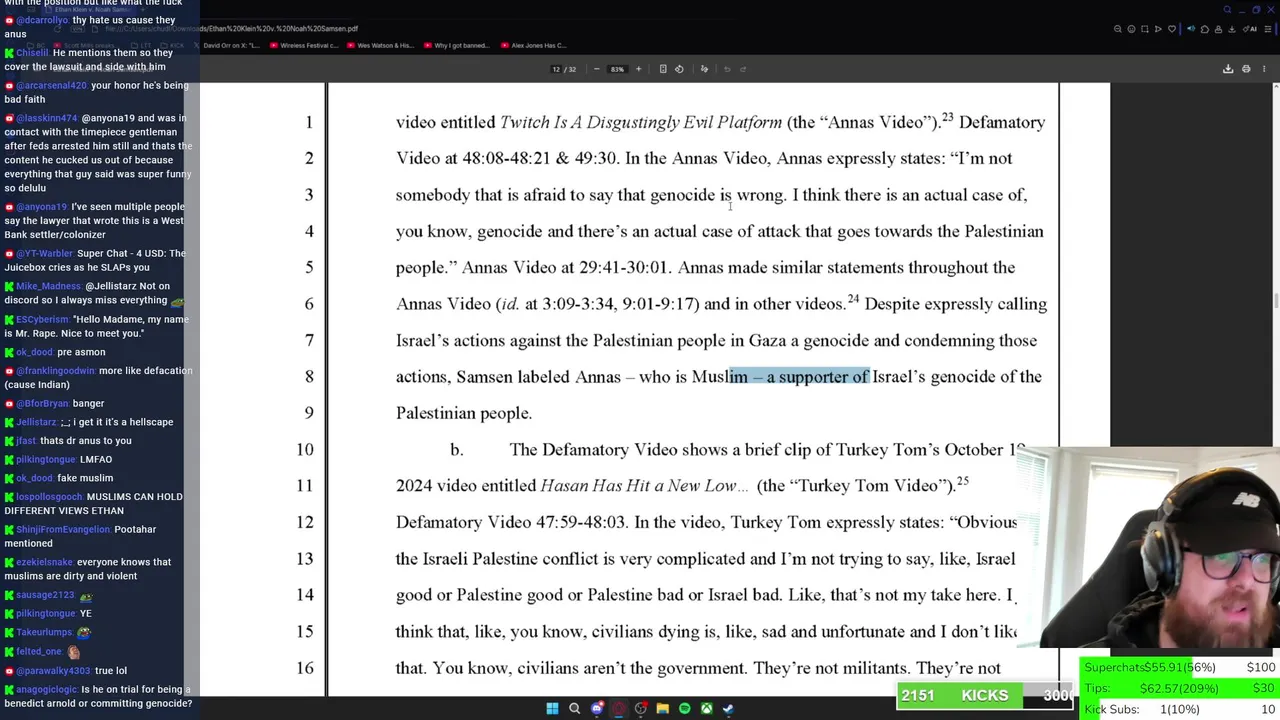Open PDF viewer more actions menu
The width and height of the screenshot is (1280, 720).
1264,69
